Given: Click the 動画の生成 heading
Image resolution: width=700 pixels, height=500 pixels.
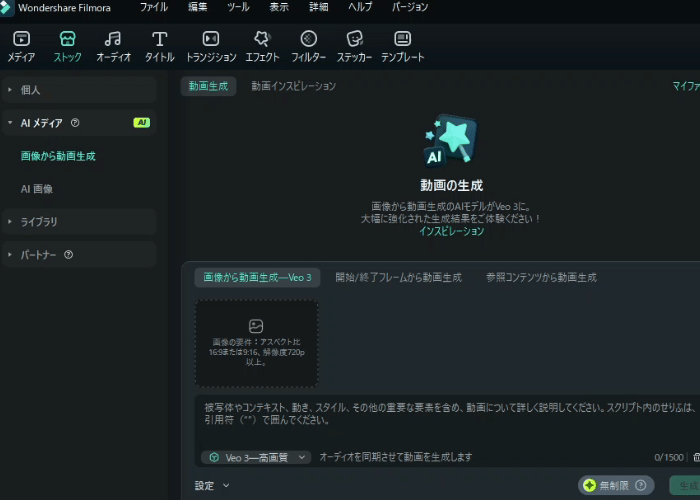Looking at the screenshot, I should pyautogui.click(x=451, y=185).
